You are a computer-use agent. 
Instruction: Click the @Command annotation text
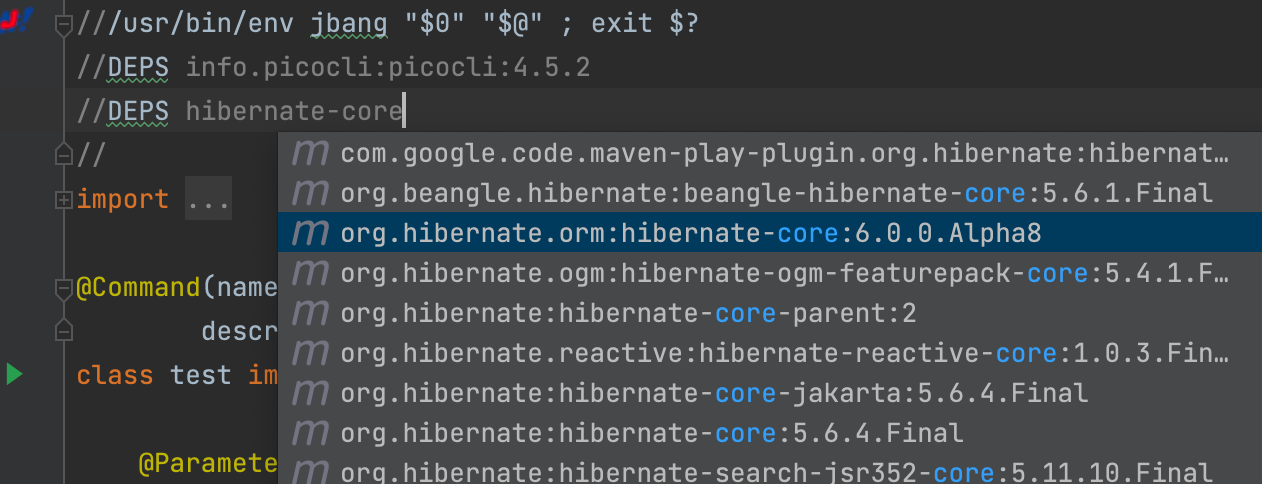139,288
